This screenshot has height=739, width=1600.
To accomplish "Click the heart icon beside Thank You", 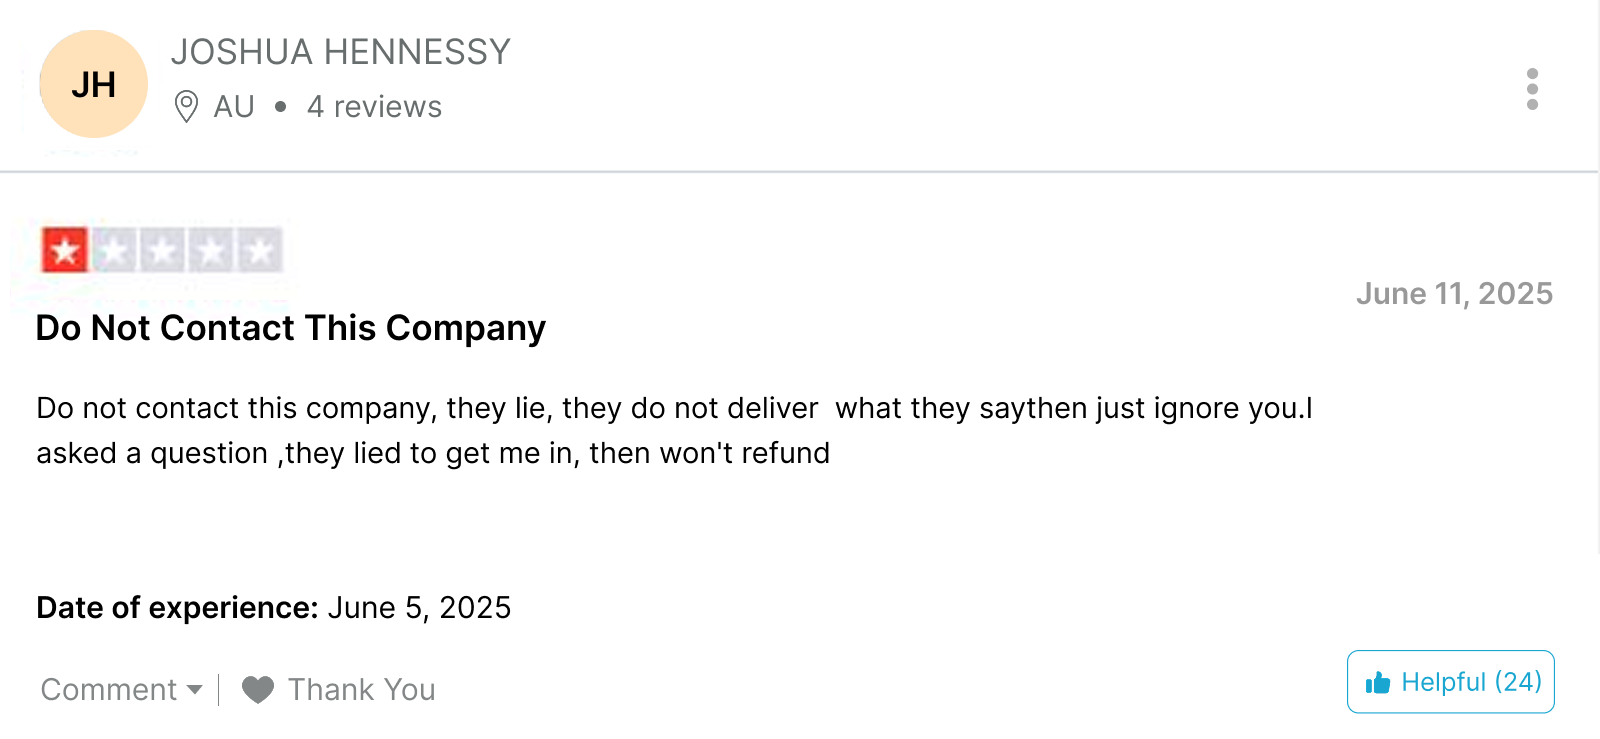I will [258, 690].
